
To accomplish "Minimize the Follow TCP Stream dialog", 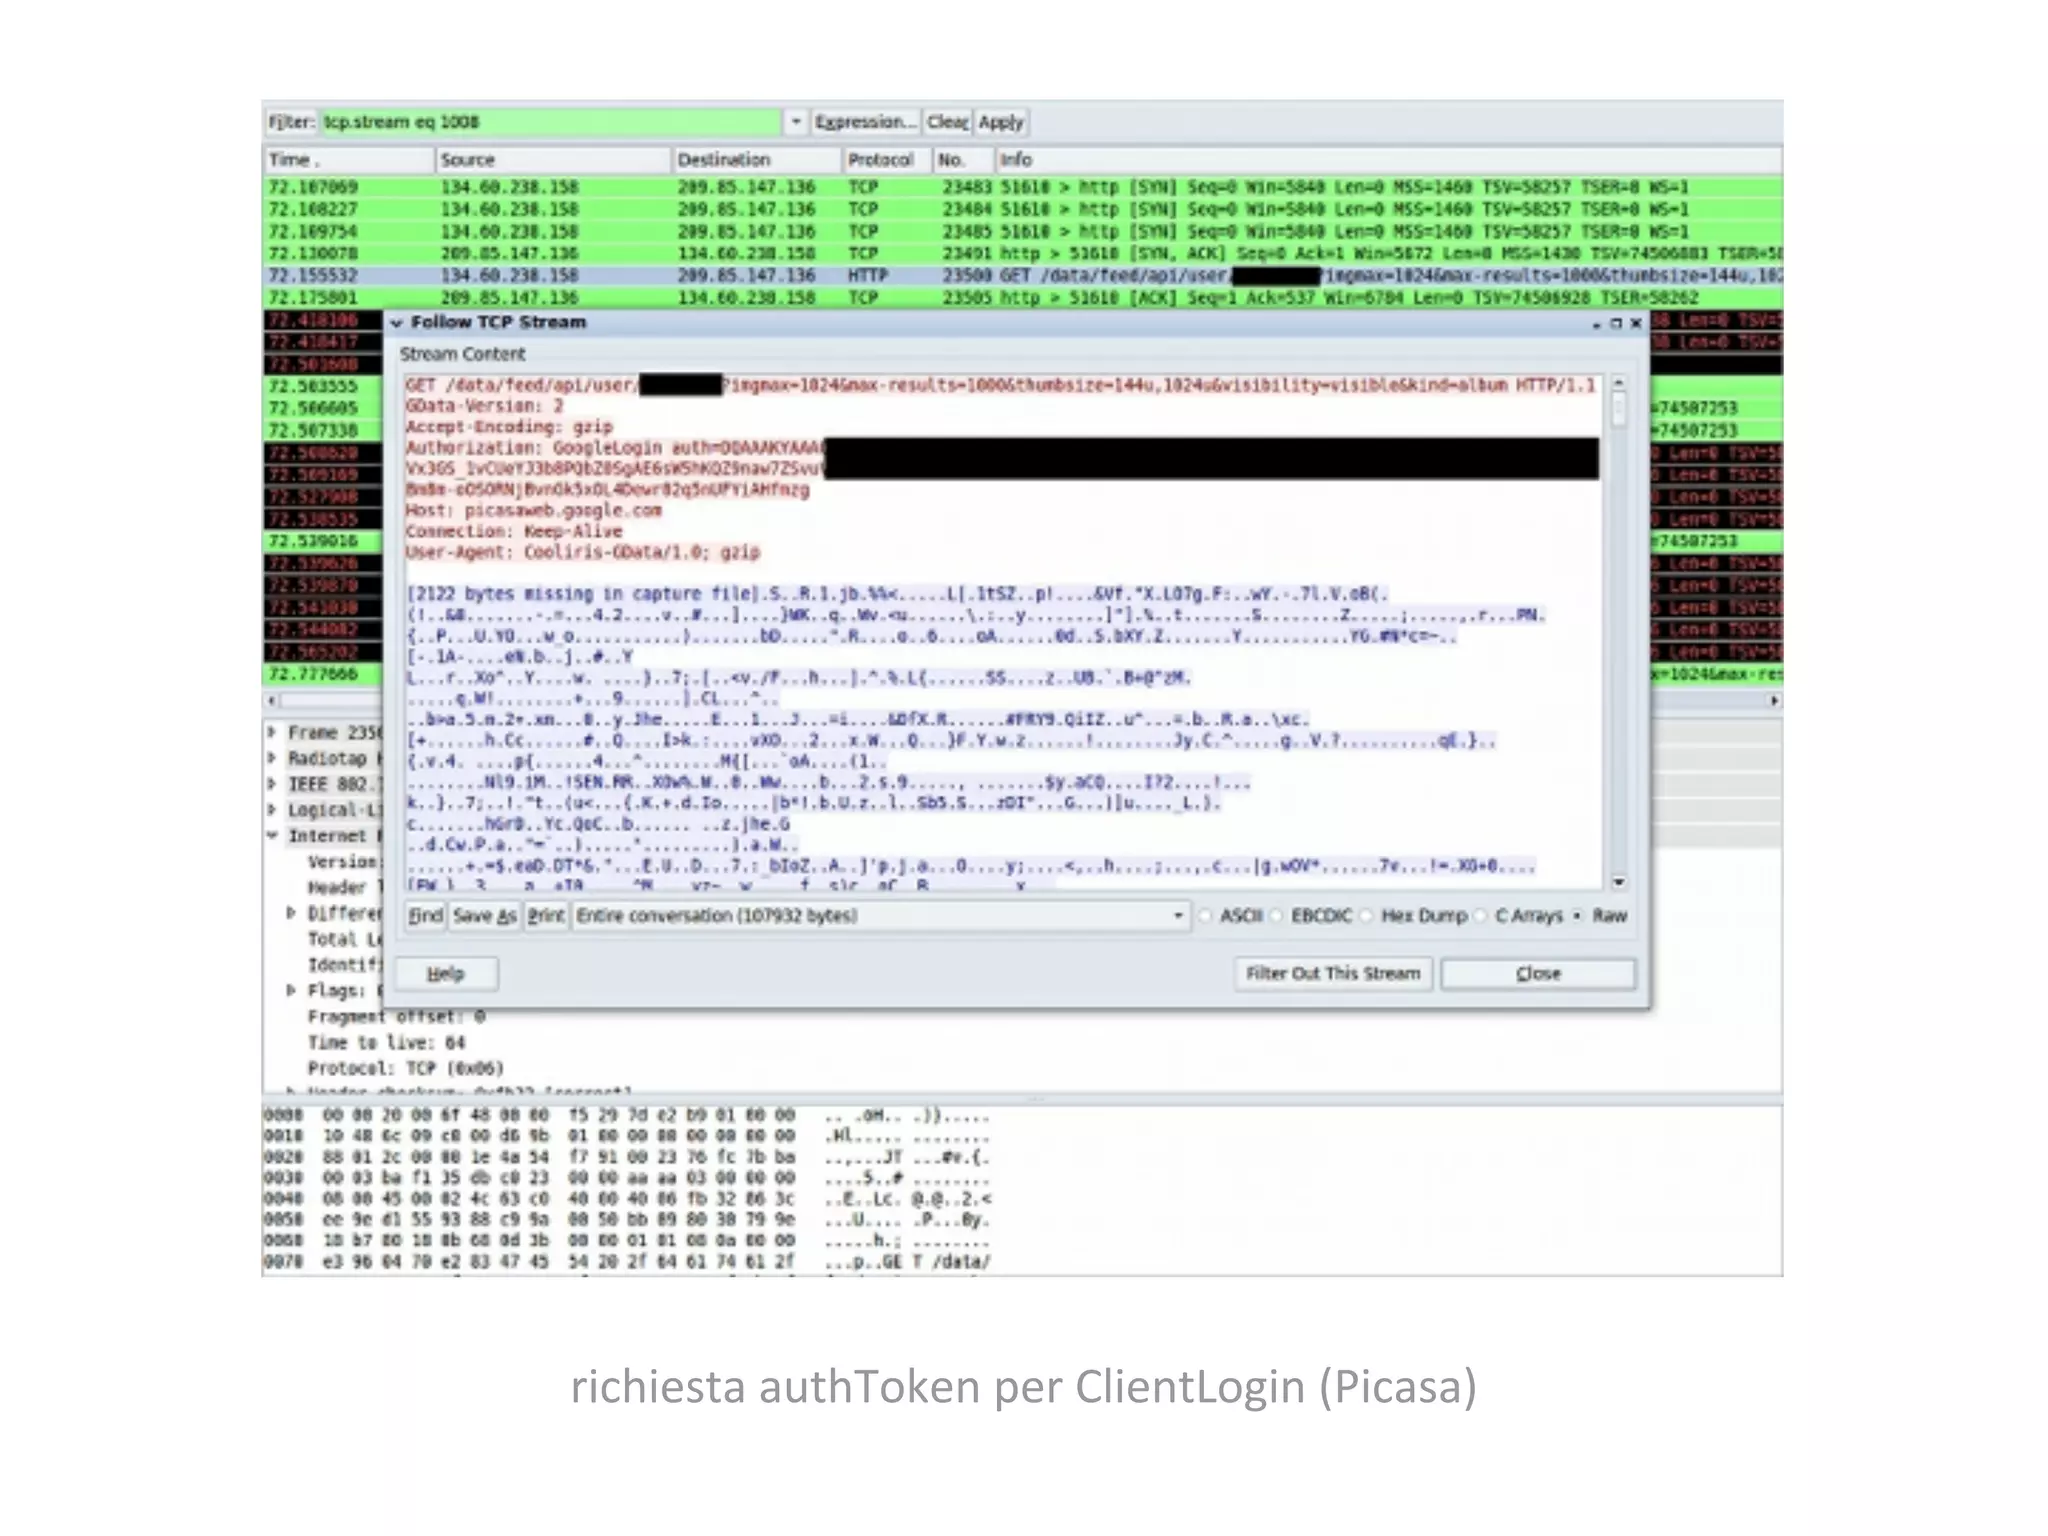I will coord(1597,324).
